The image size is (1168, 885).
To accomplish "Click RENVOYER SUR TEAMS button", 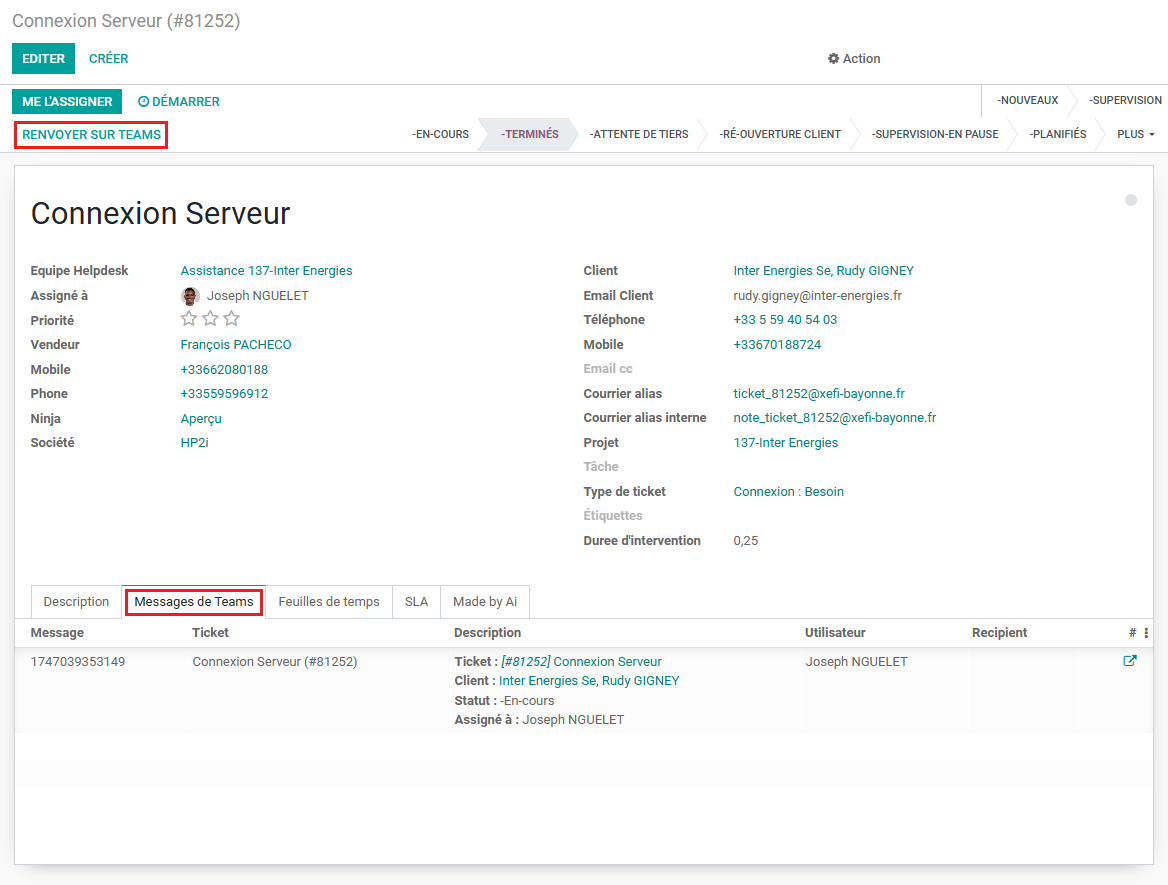I will (x=91, y=135).
